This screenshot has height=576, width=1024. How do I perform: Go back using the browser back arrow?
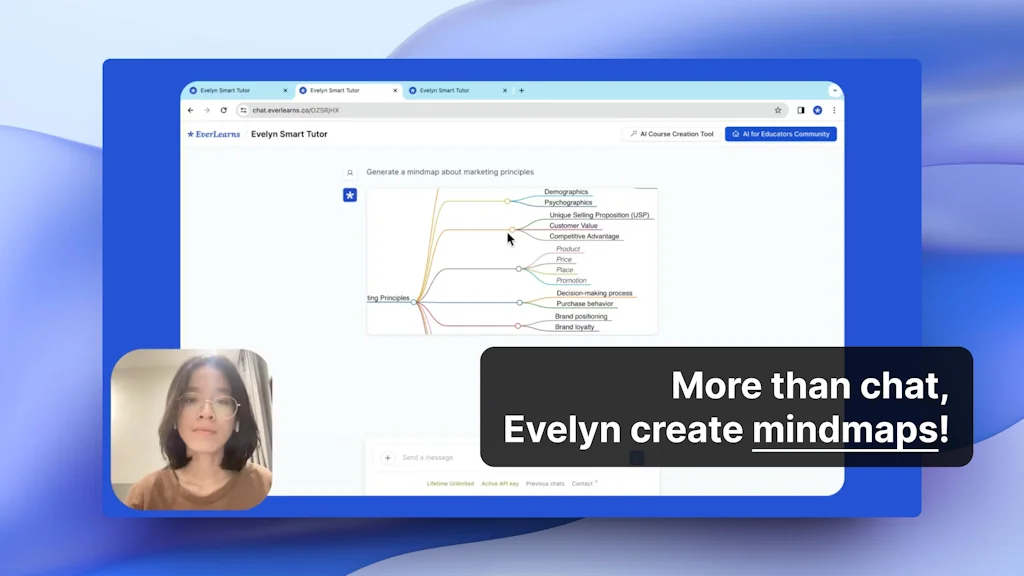pos(191,110)
